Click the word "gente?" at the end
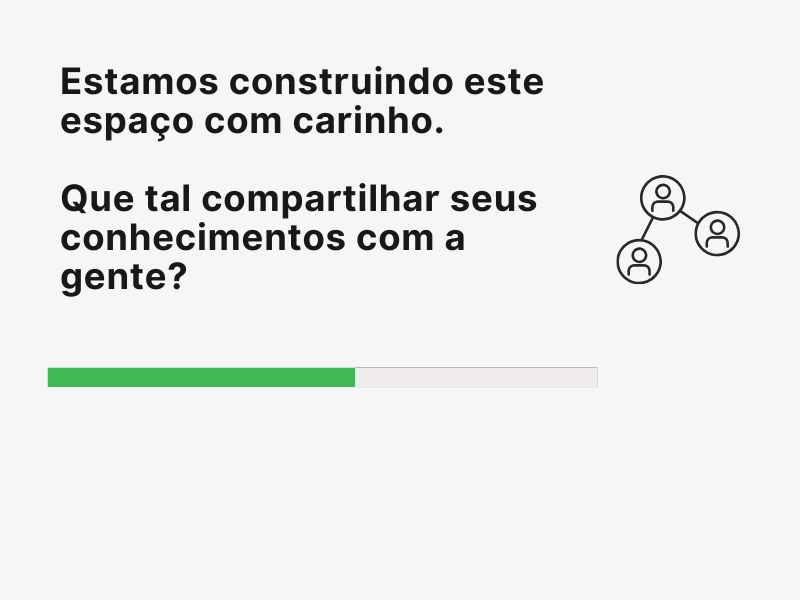The image size is (800, 600). click(x=124, y=279)
